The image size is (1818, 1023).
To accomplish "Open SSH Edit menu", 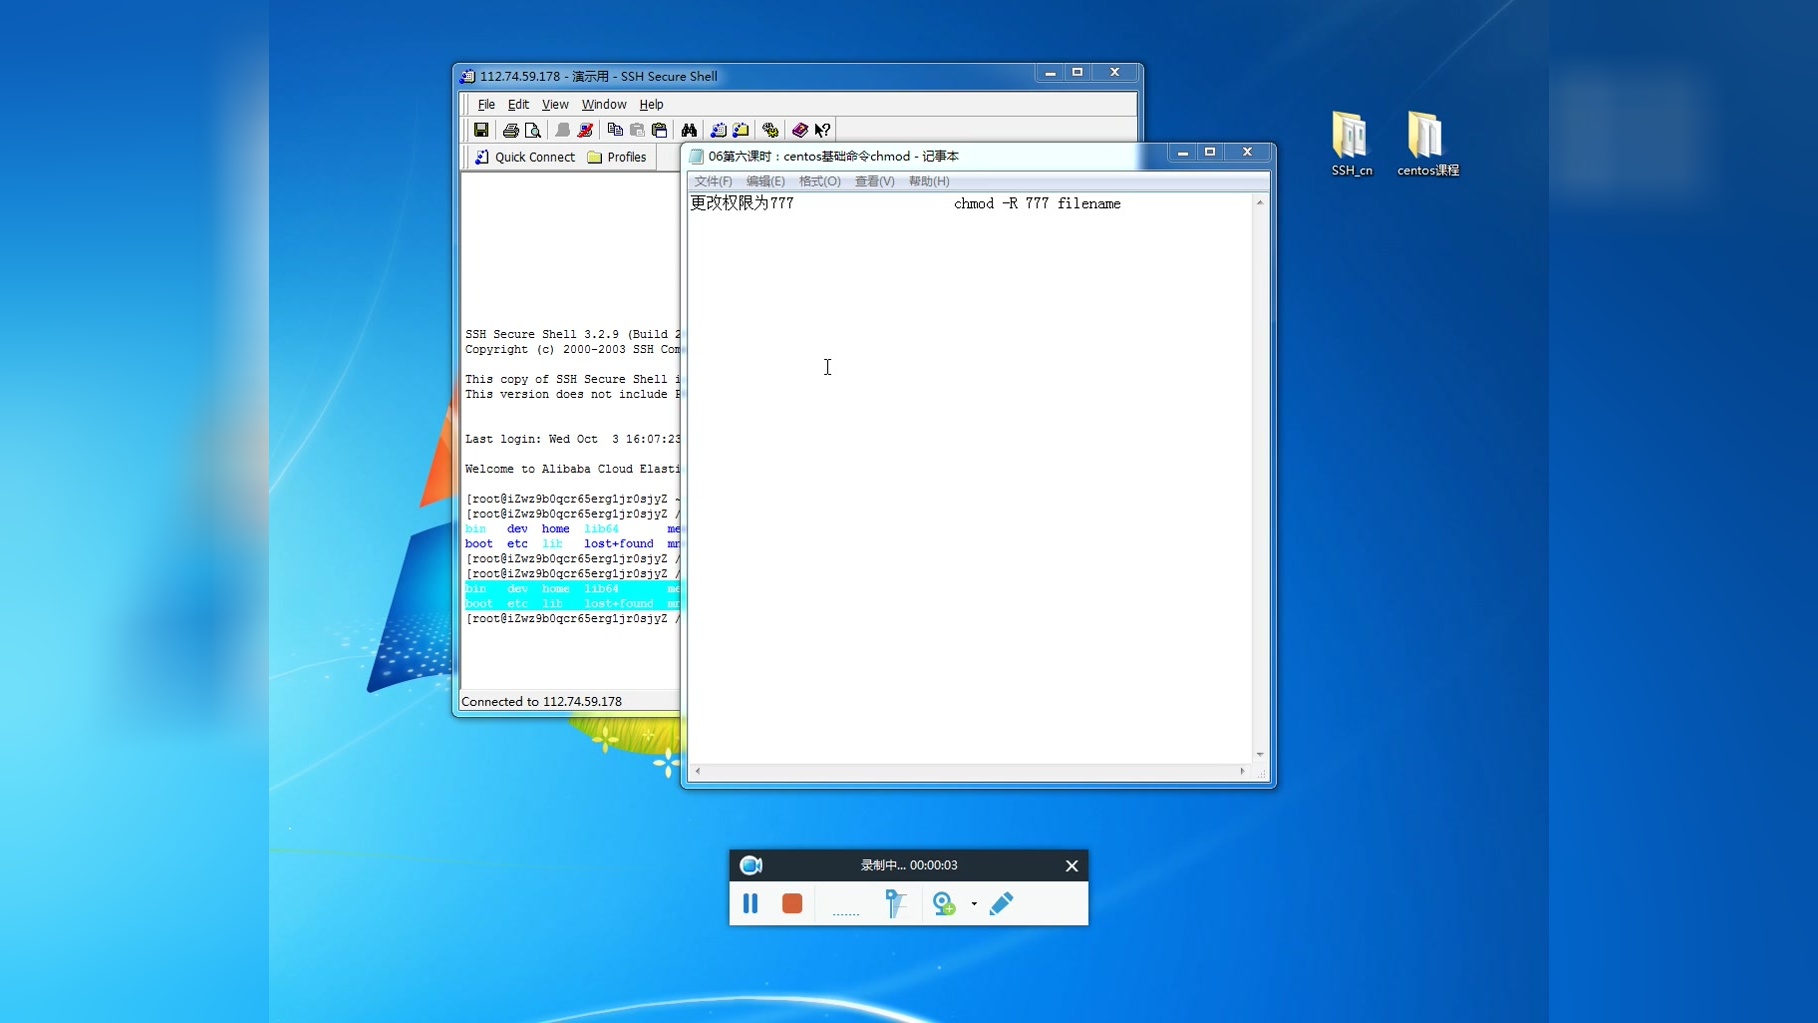I will 518,104.
